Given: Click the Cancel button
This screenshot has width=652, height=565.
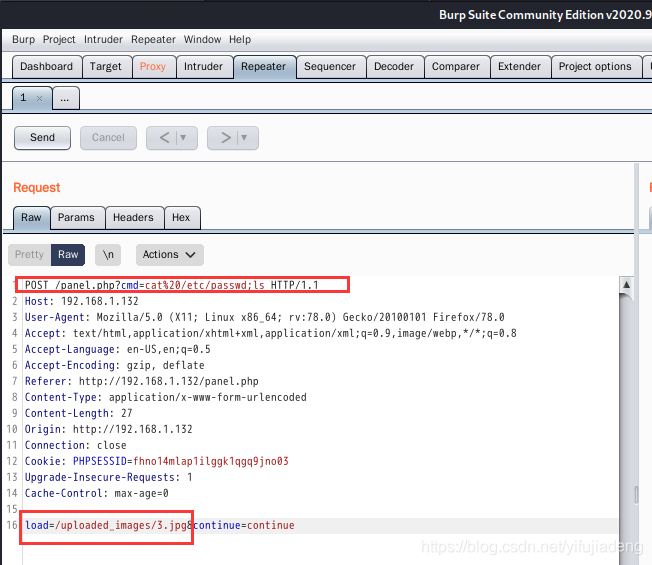Looking at the screenshot, I should click(x=108, y=138).
